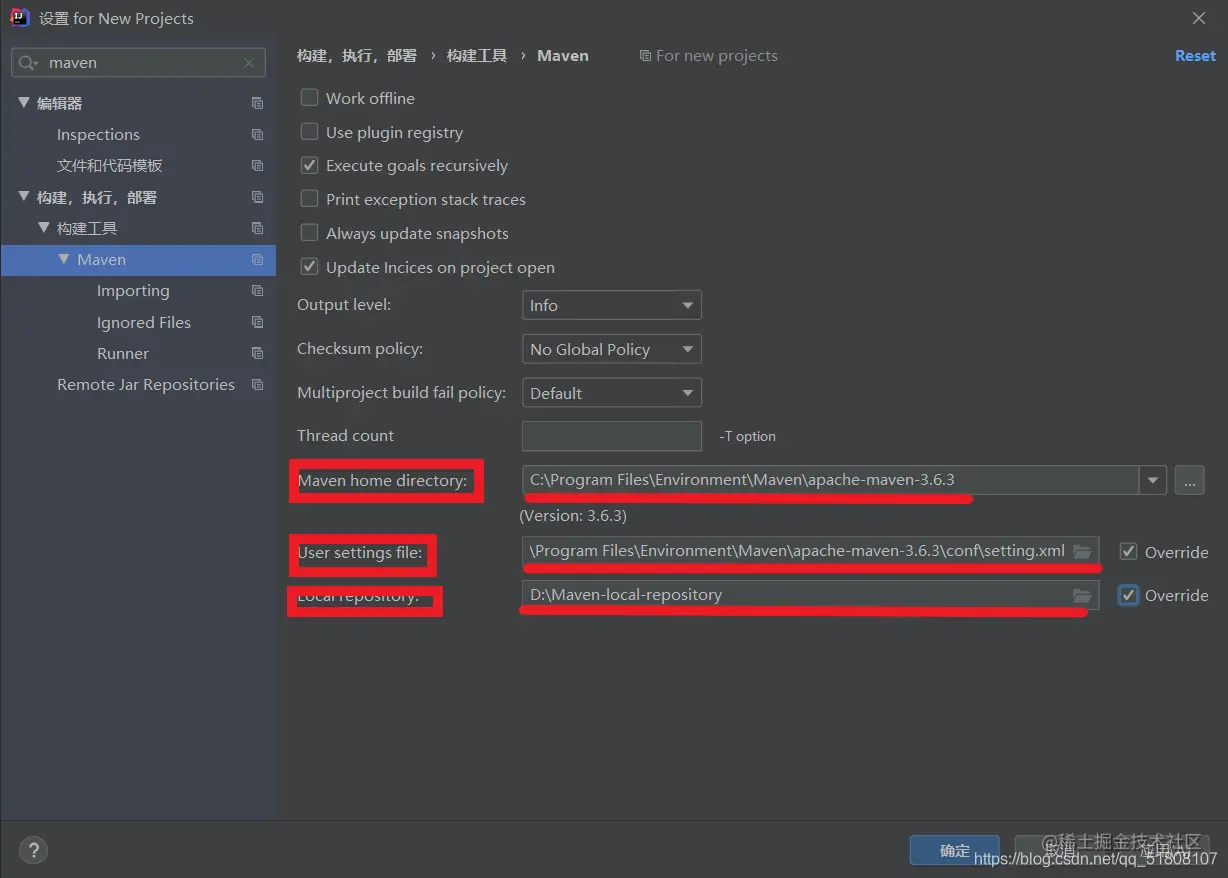Click the User settings file path field
This screenshot has width=1228, height=878.
coord(810,551)
